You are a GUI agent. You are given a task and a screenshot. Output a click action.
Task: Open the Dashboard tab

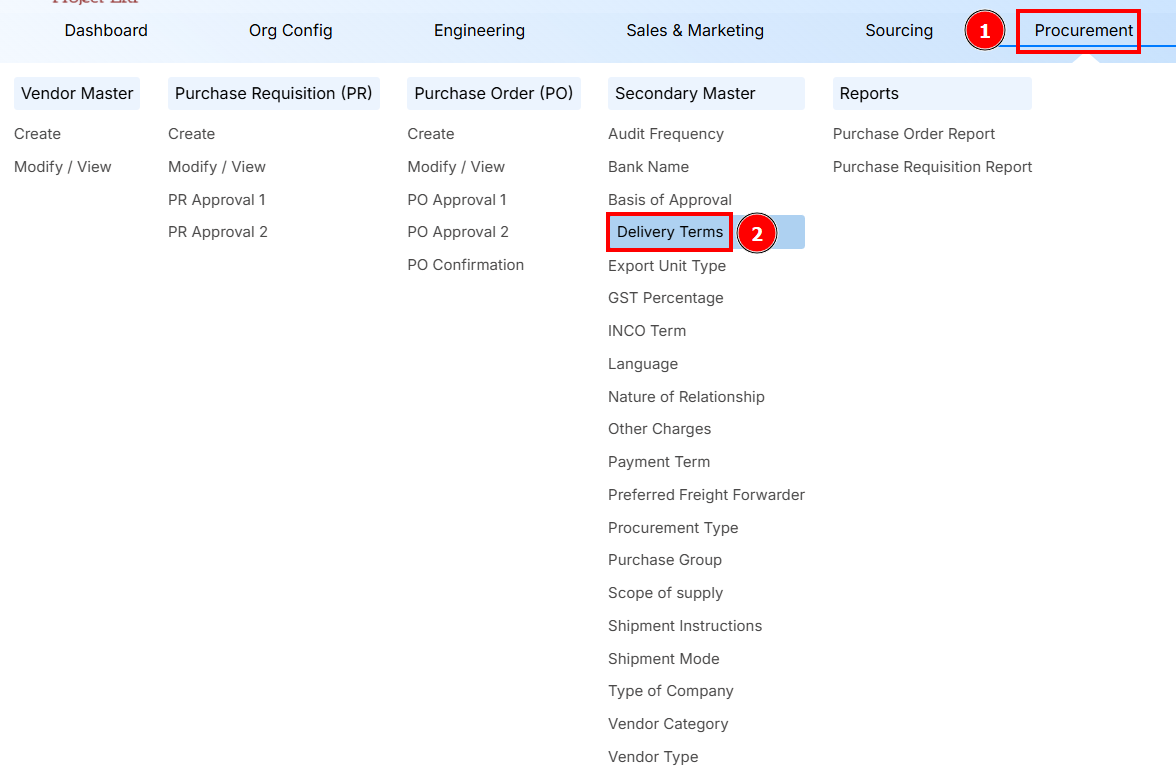(105, 31)
